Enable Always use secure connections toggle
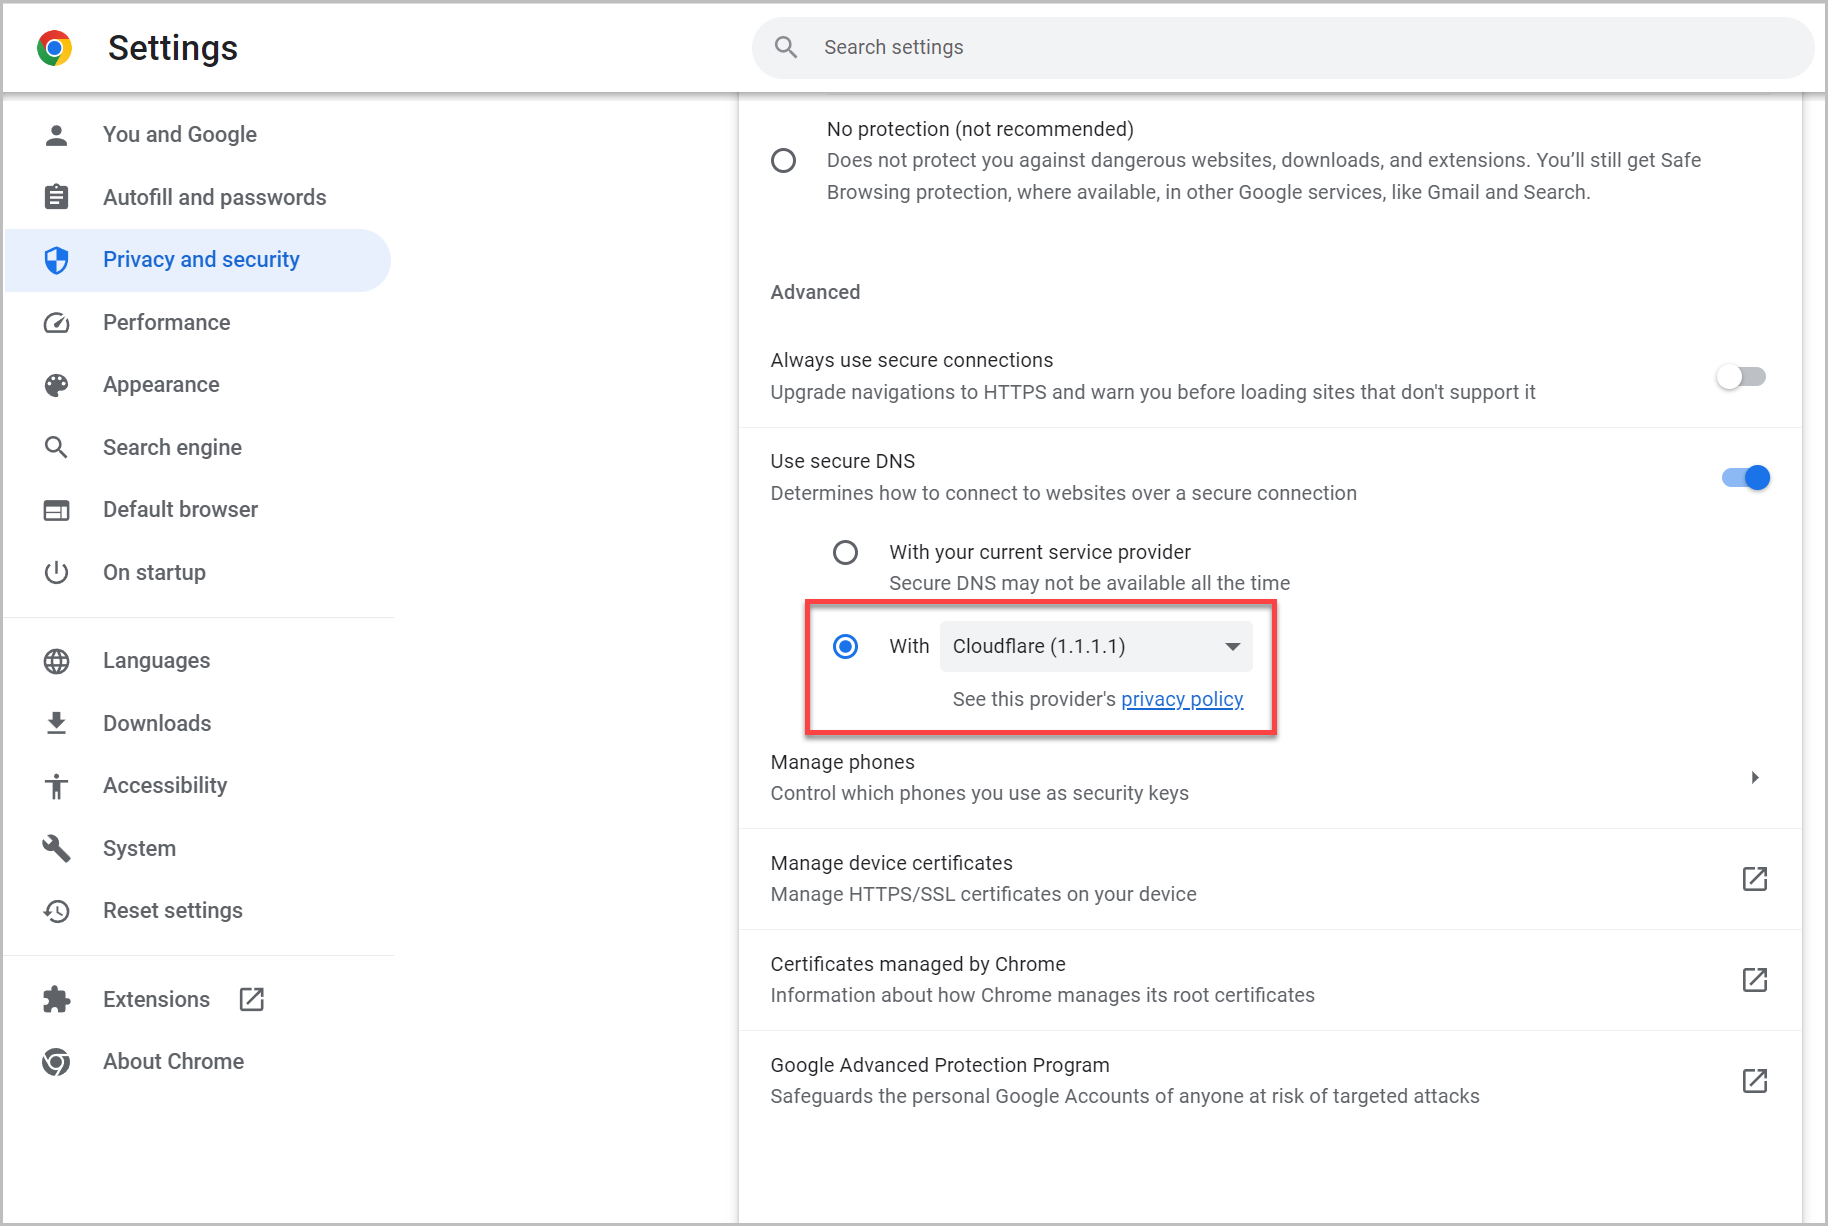 tap(1741, 377)
